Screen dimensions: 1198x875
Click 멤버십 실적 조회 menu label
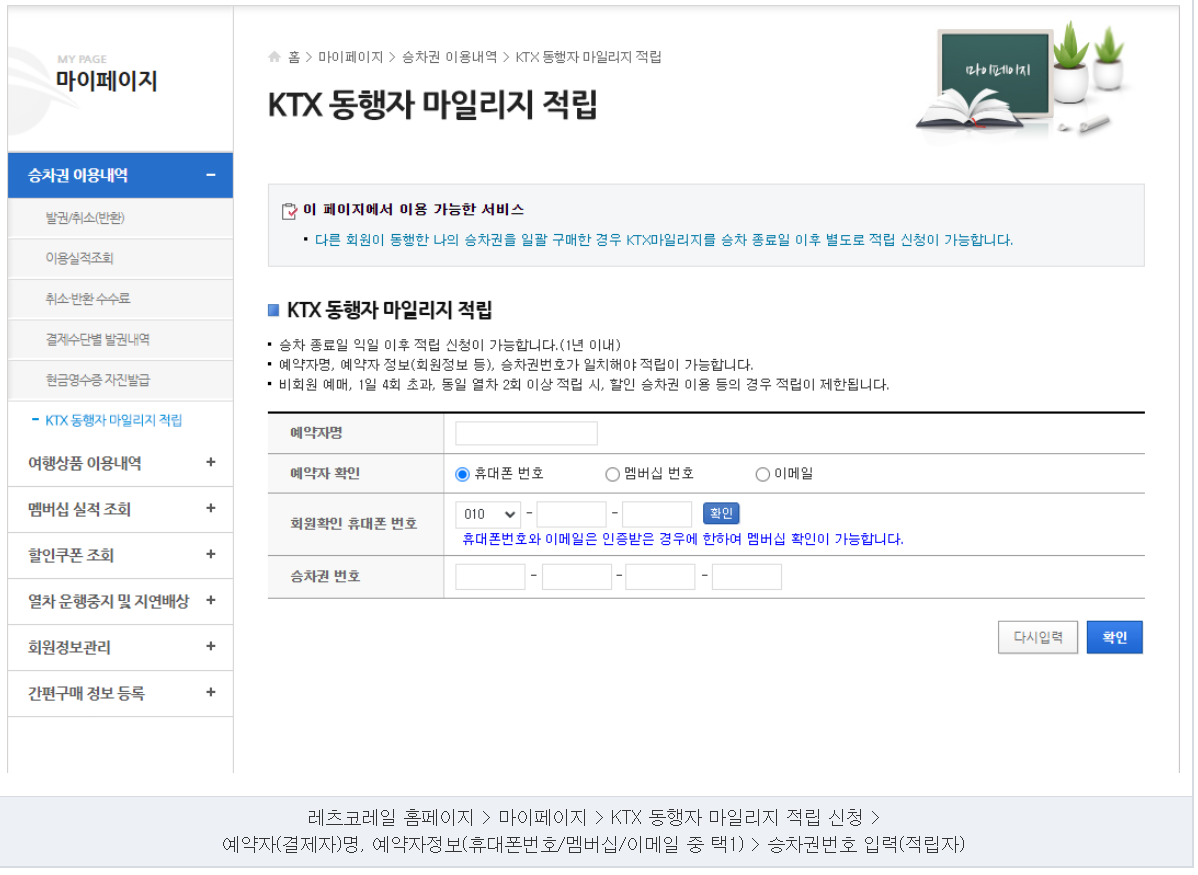(x=79, y=510)
